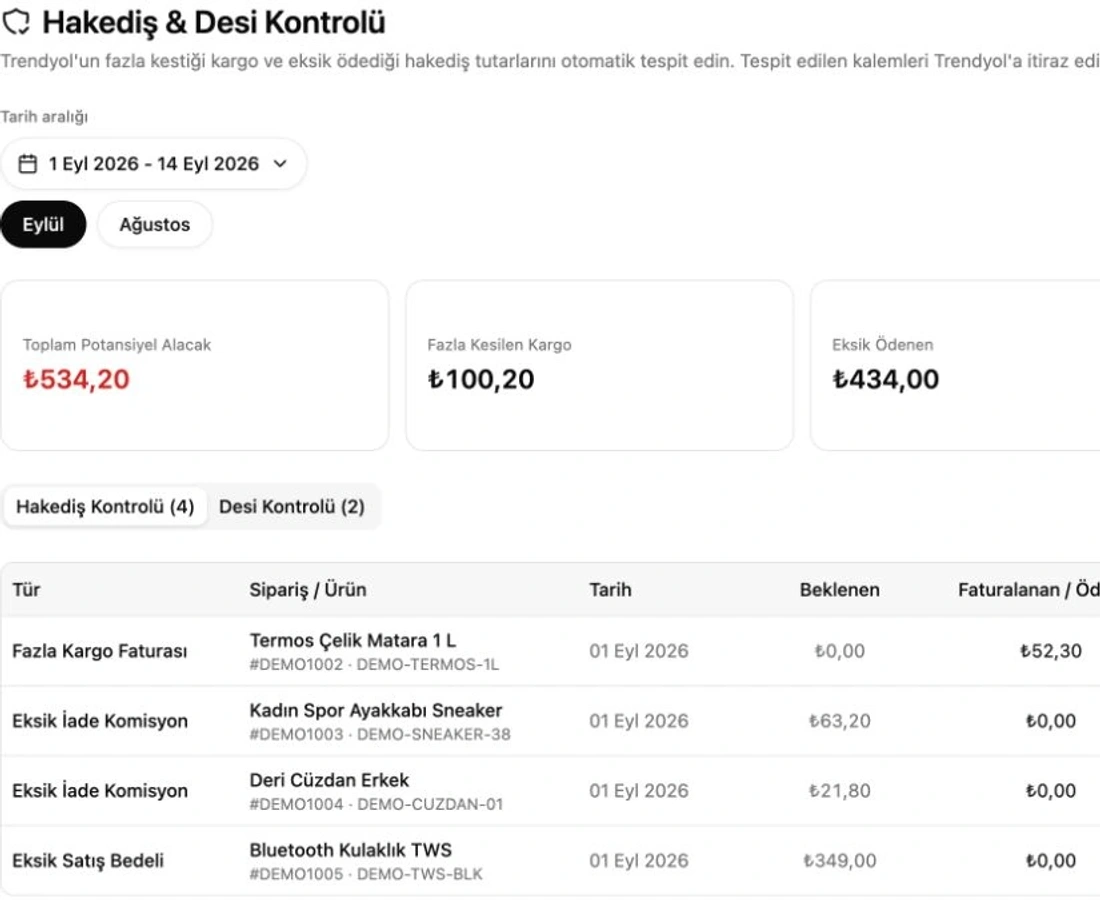The width and height of the screenshot is (1100, 900).
Task: Click the date in Deri Cüzdan Erkek row
Action: pos(639,791)
